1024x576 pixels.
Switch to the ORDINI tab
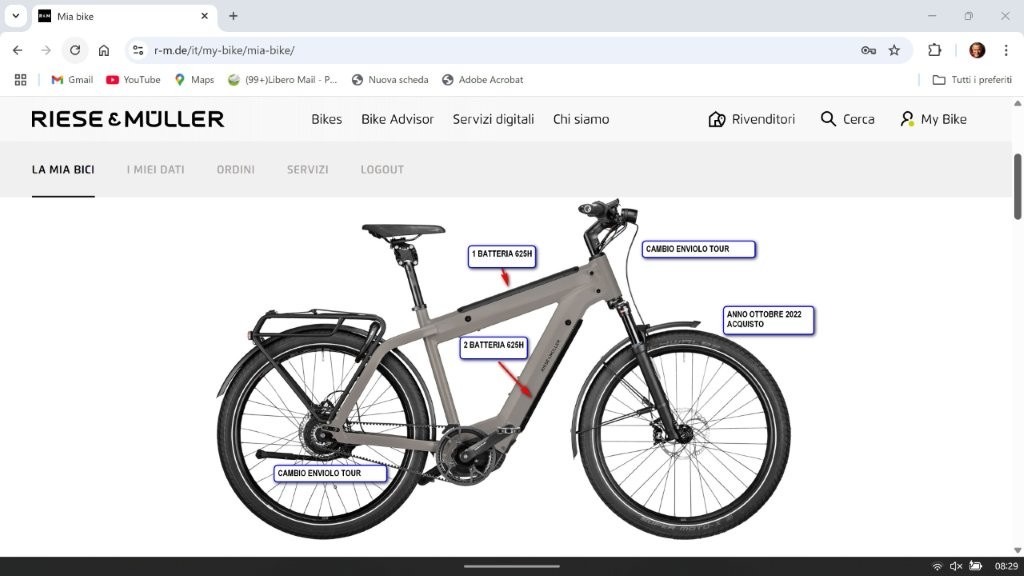236,170
